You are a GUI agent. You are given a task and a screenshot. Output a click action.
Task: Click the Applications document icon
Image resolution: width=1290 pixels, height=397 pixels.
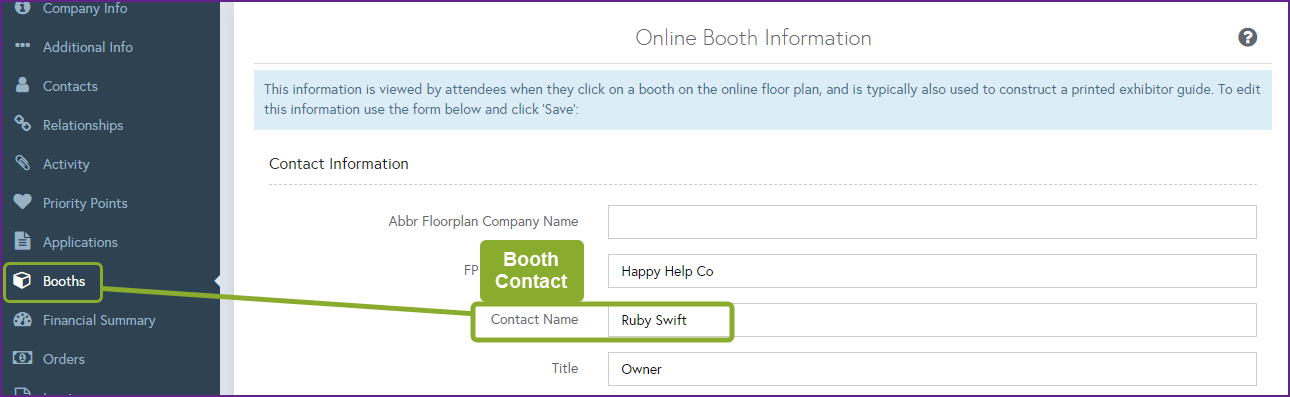[22, 242]
